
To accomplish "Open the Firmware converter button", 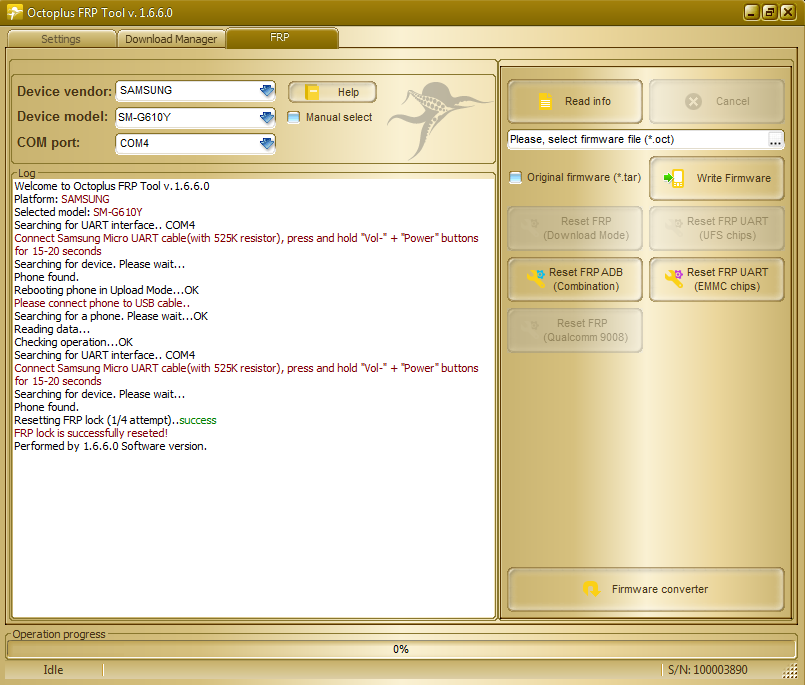I will 646,589.
